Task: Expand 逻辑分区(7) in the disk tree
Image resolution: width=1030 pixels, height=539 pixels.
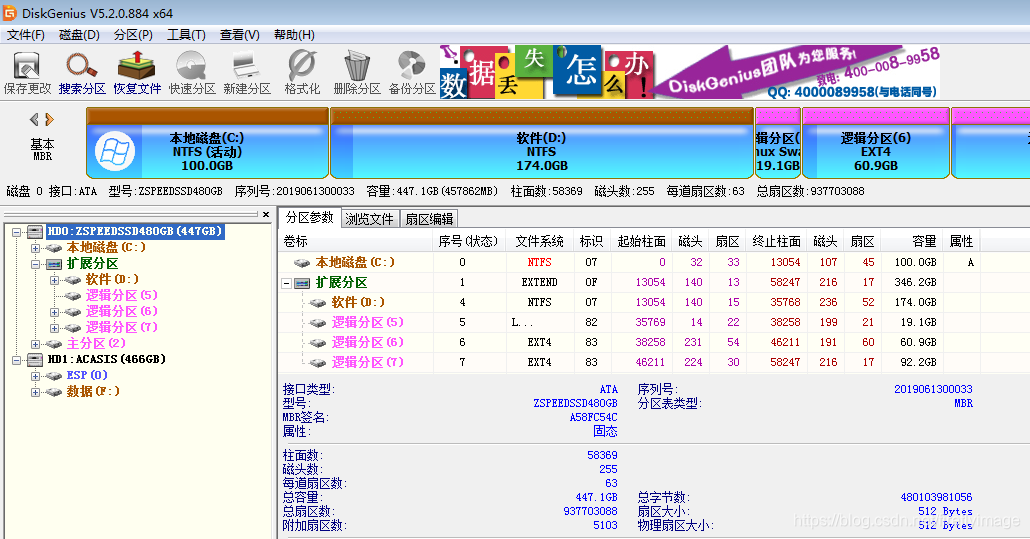Action: (55, 328)
